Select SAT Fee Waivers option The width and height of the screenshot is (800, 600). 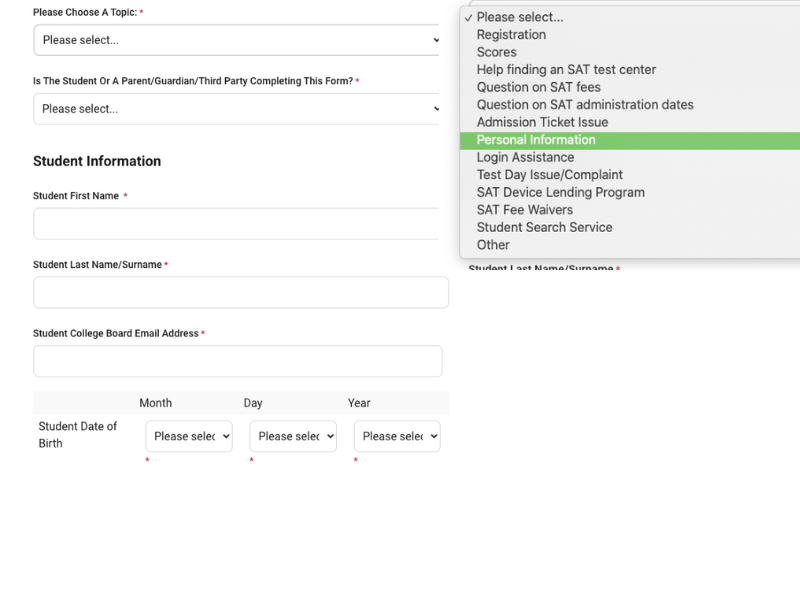[630, 210]
